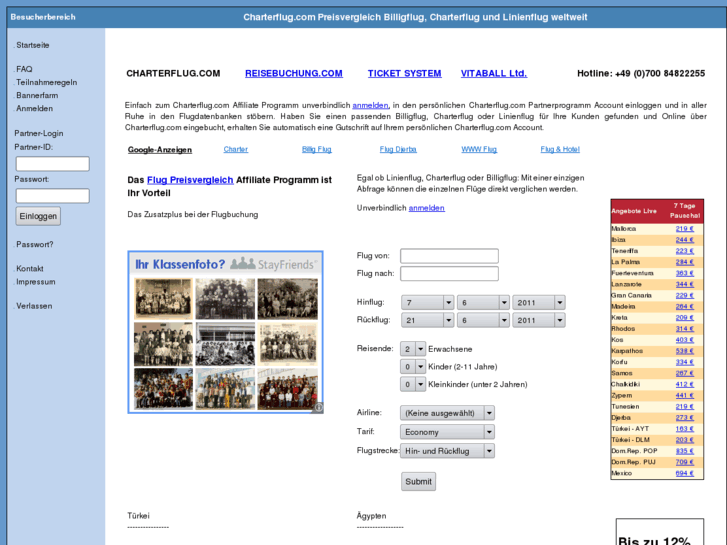Click the StayFriends Klassenfoto banner title
This screenshot has height=545, width=727.
point(180,264)
